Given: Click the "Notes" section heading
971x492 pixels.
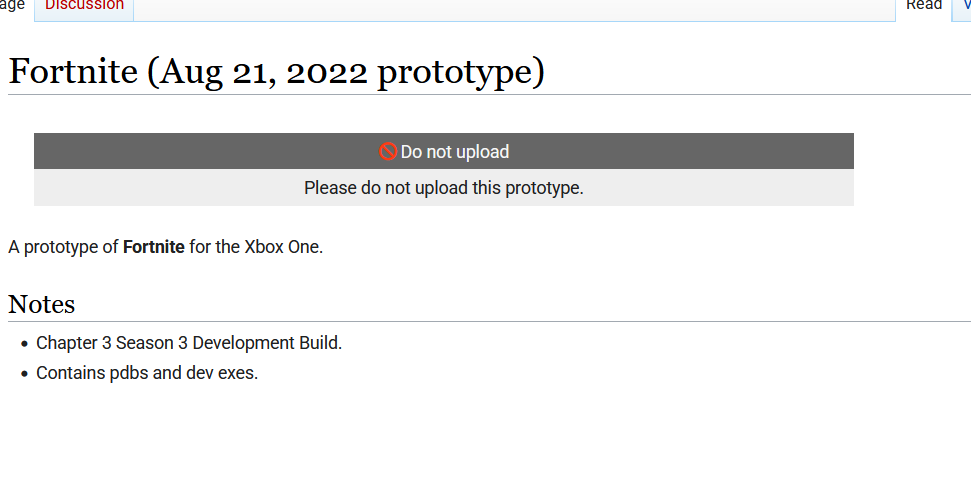Looking at the screenshot, I should click(41, 304).
